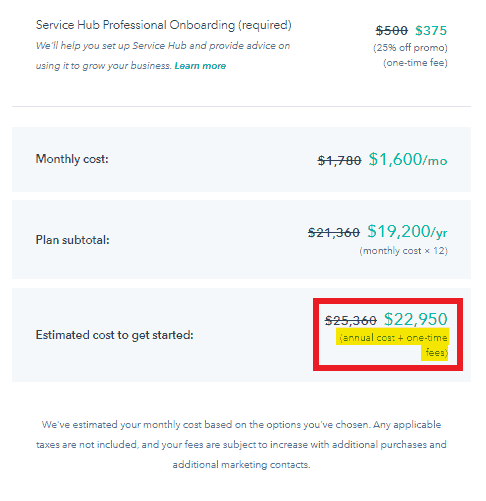
Task: Select the Monthly cost label
Action: [x=72, y=159]
